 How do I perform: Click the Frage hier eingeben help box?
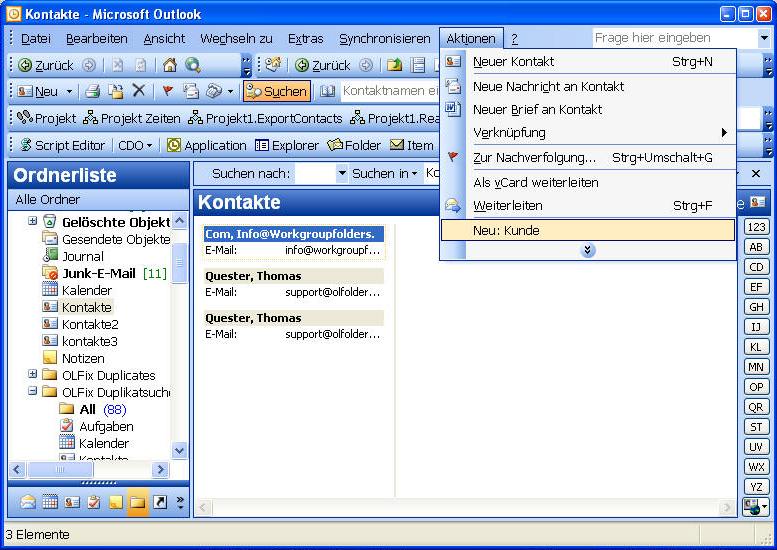[x=675, y=38]
